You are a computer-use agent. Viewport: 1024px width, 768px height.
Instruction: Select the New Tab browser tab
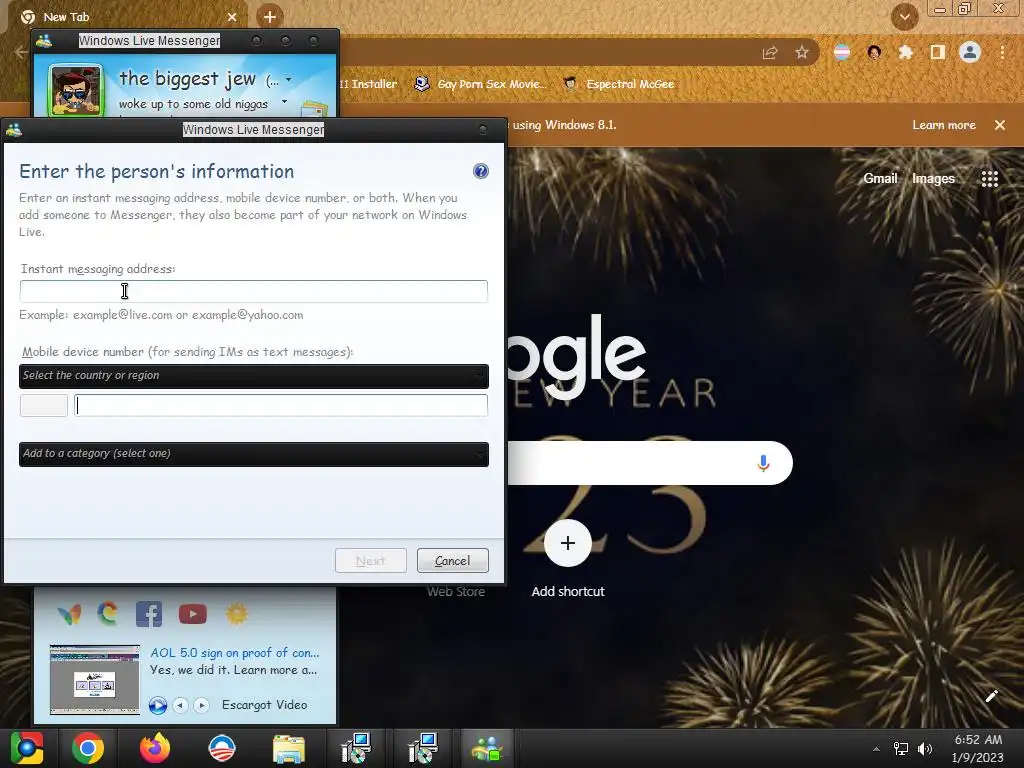tap(127, 17)
